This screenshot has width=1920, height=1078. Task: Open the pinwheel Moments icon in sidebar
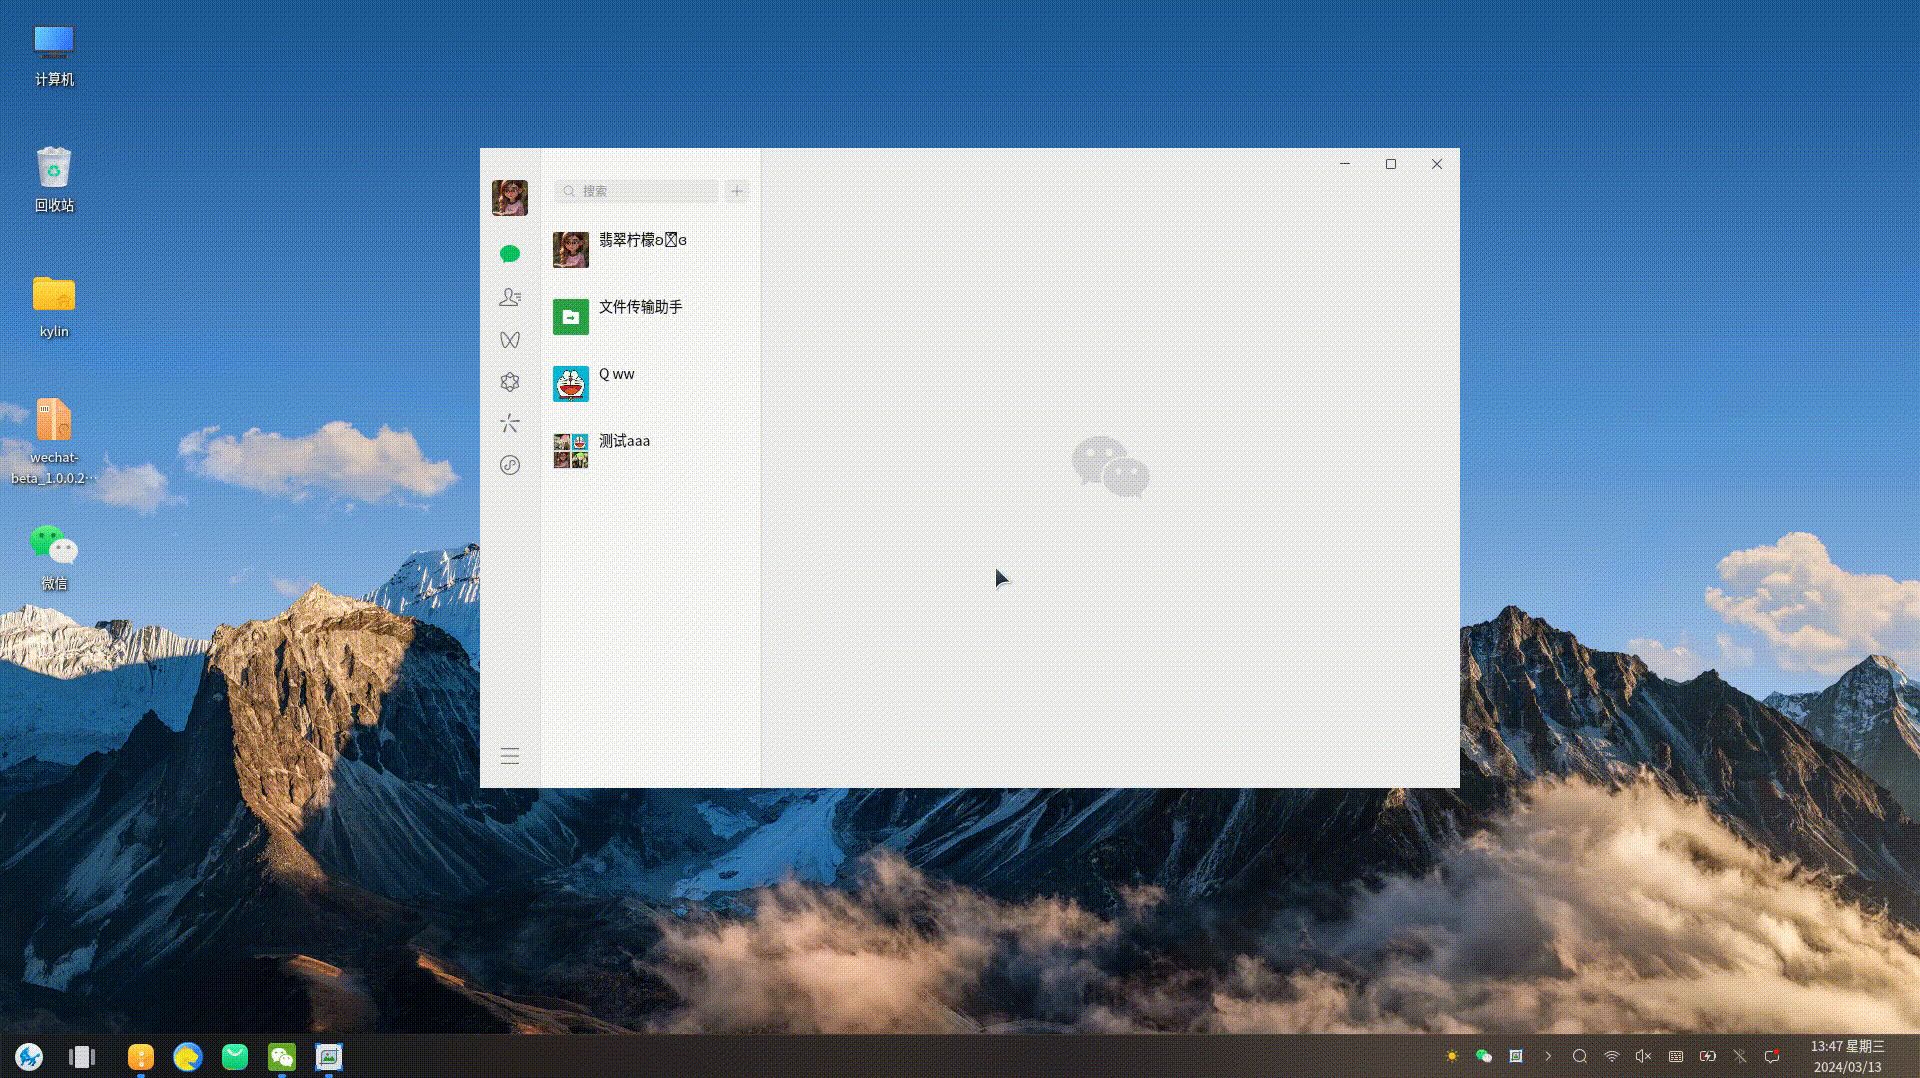(x=510, y=424)
